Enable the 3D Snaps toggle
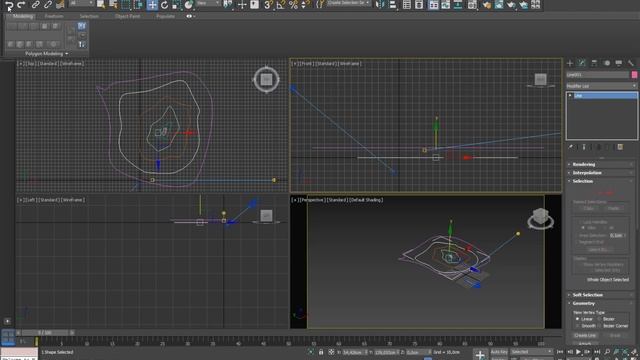 coord(268,5)
